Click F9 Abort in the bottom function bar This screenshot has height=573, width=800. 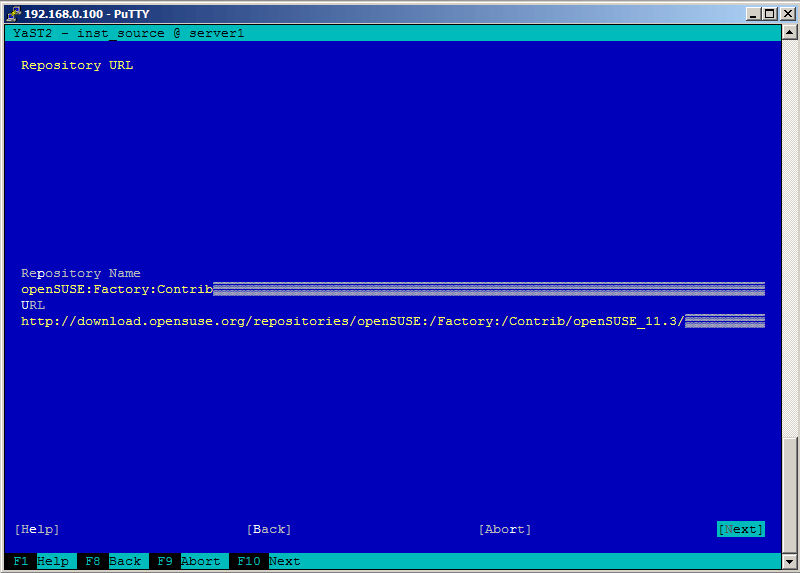pos(189,561)
